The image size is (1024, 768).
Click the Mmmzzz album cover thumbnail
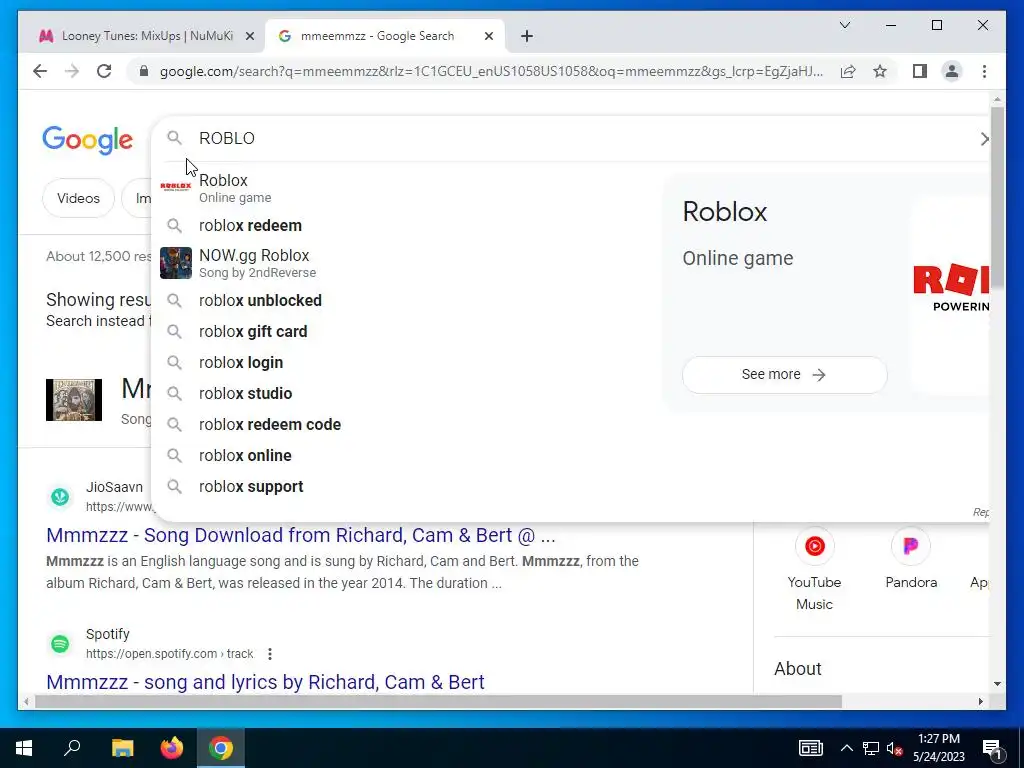click(x=74, y=400)
